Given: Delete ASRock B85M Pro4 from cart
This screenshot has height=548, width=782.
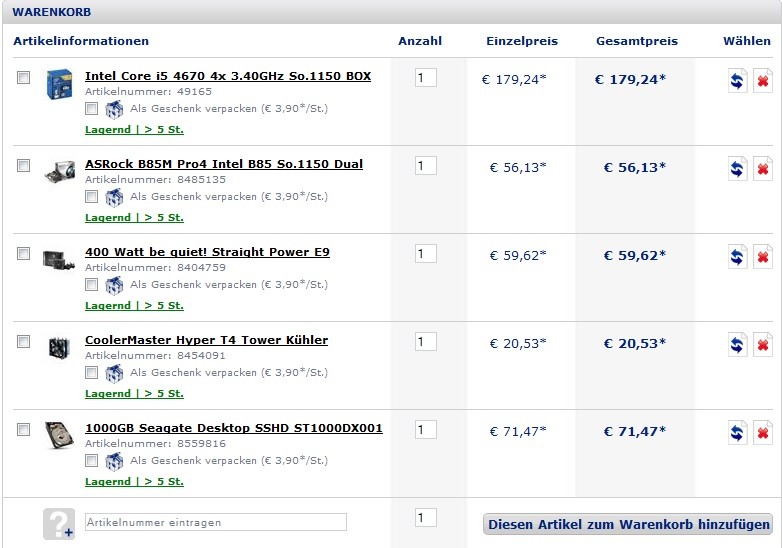Looking at the screenshot, I should tap(763, 169).
